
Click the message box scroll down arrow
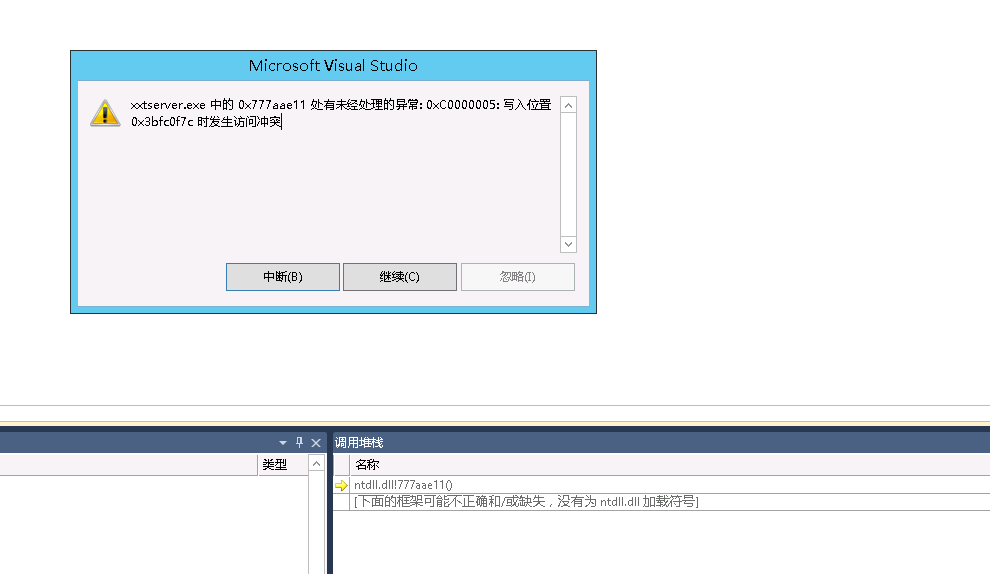click(568, 244)
